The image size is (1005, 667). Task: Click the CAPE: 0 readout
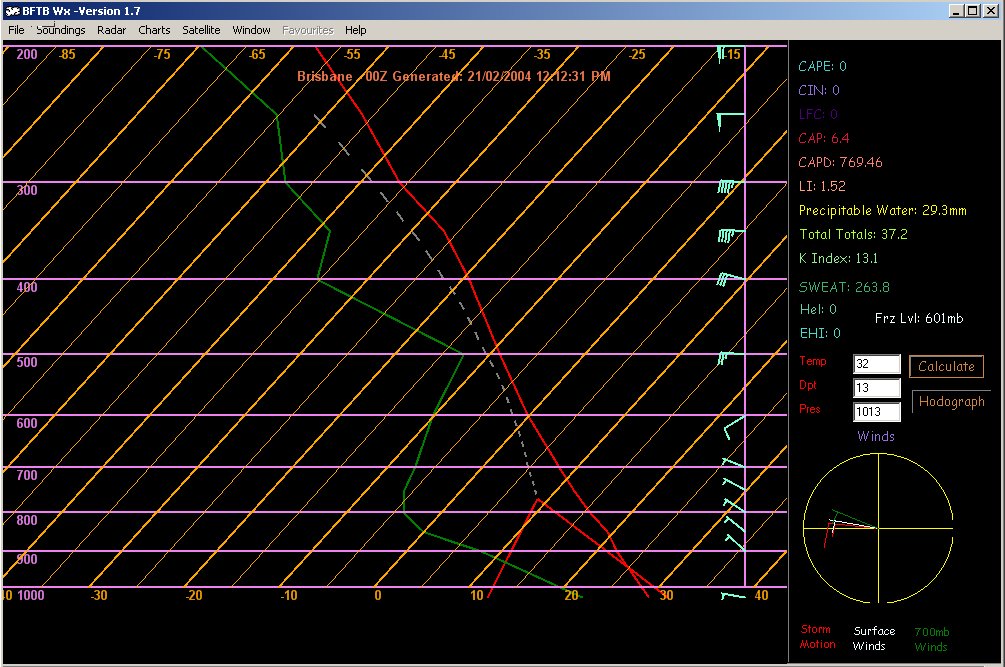point(822,66)
